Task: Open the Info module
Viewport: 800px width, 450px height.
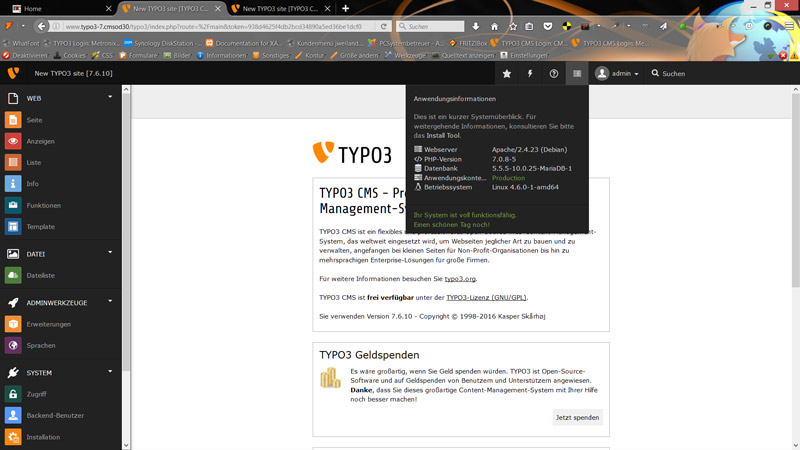Action: point(32,184)
